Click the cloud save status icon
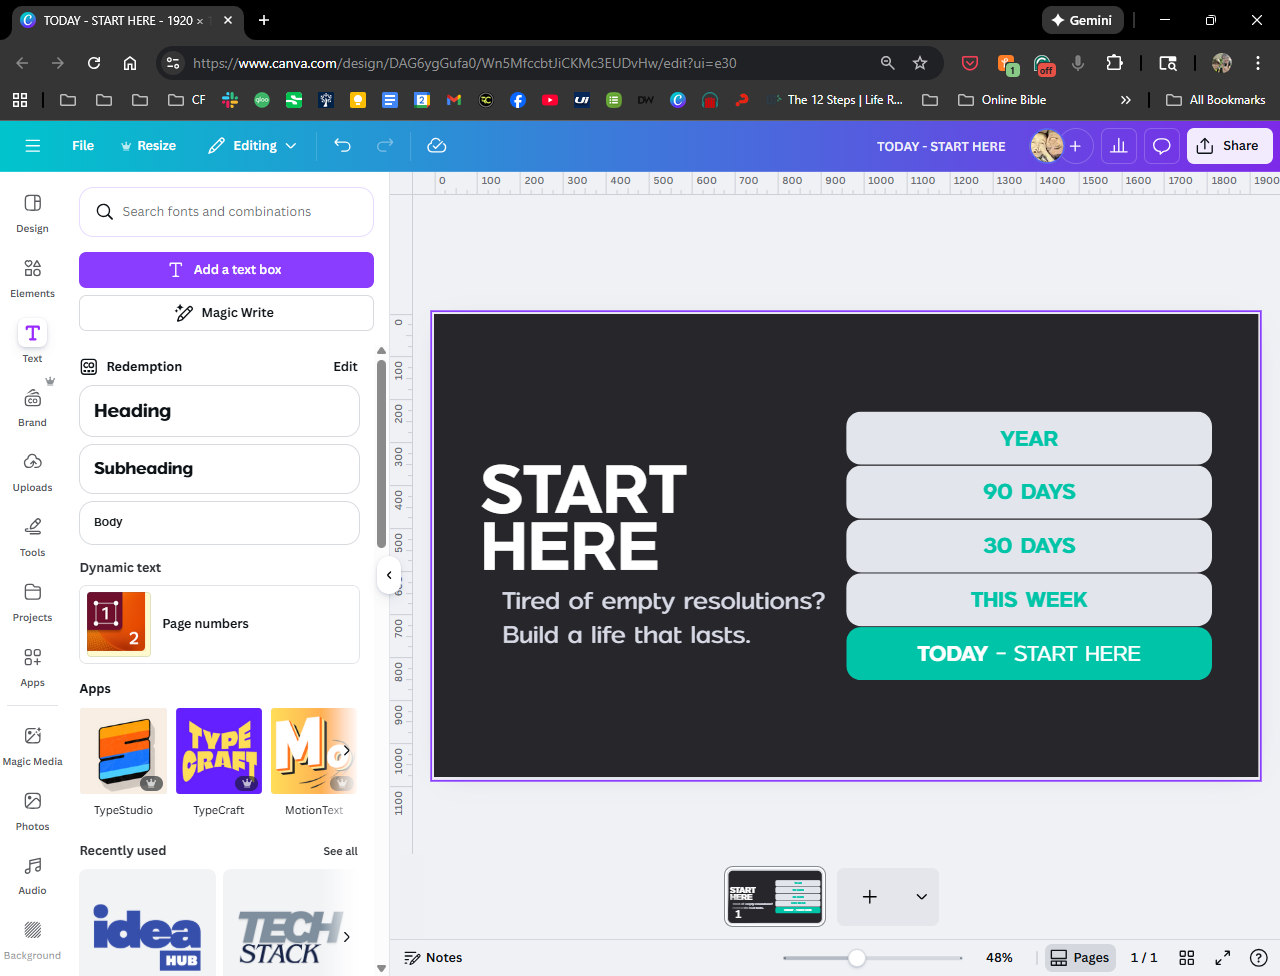 [436, 146]
